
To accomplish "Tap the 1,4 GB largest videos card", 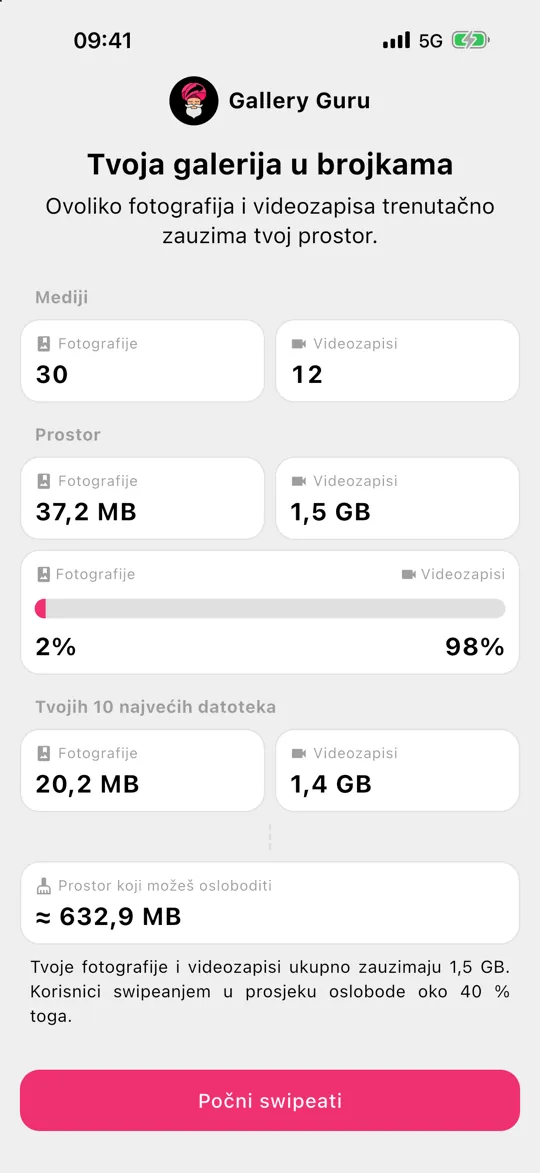I will coord(397,771).
